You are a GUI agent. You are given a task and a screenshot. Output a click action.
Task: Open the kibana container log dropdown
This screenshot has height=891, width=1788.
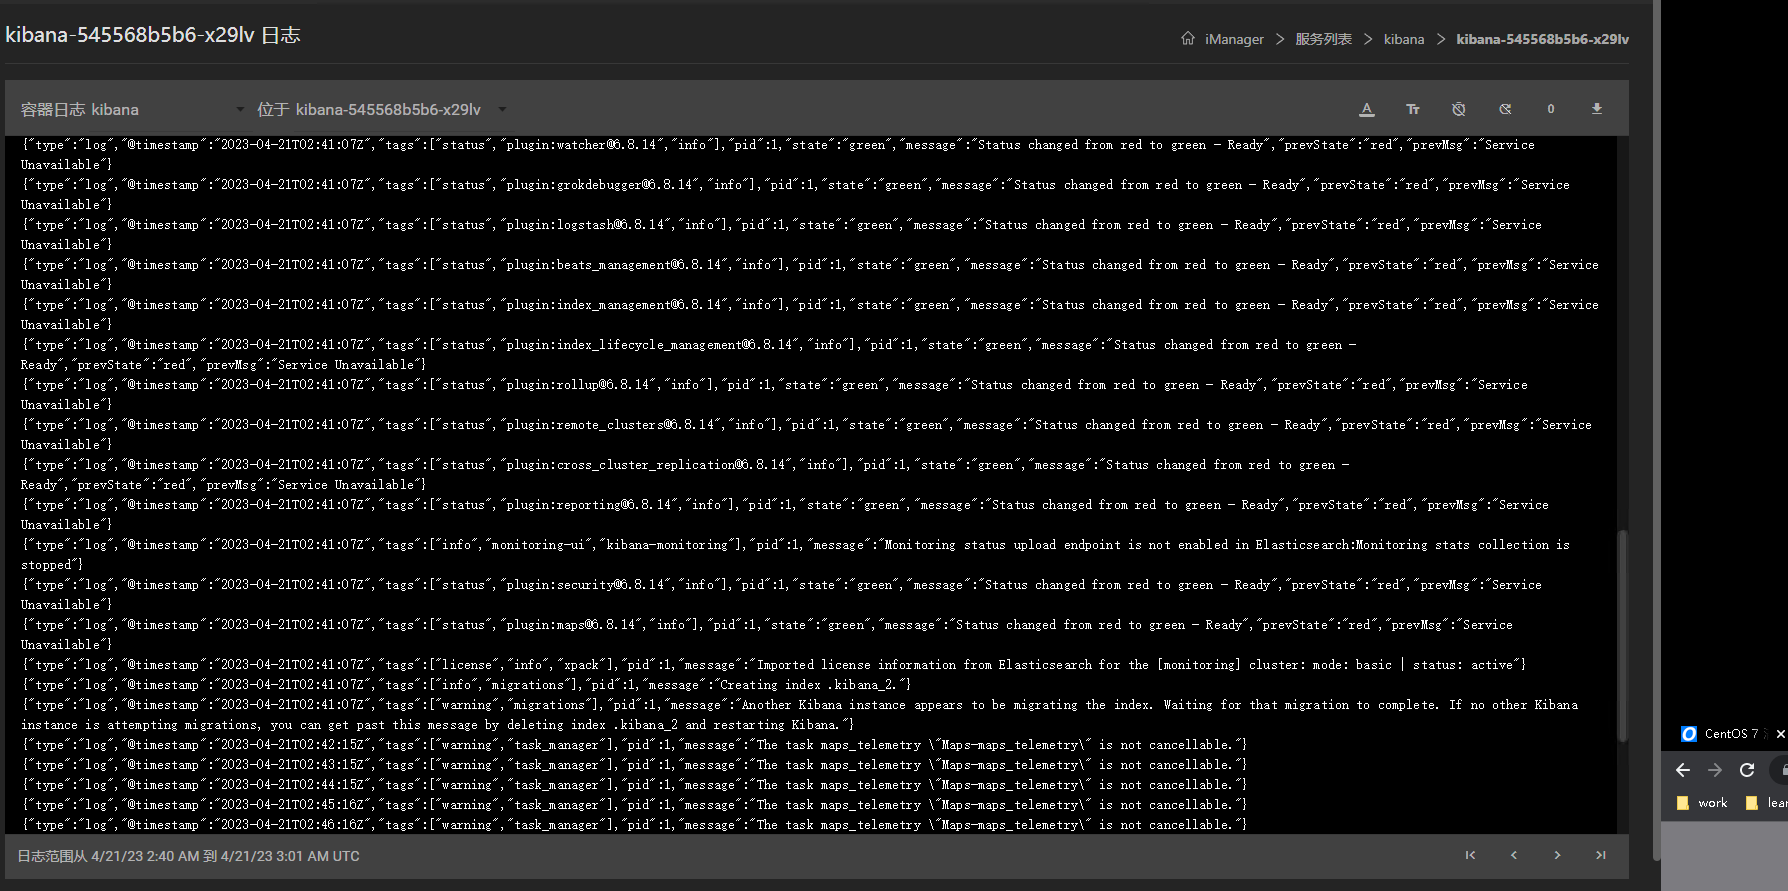pos(132,109)
